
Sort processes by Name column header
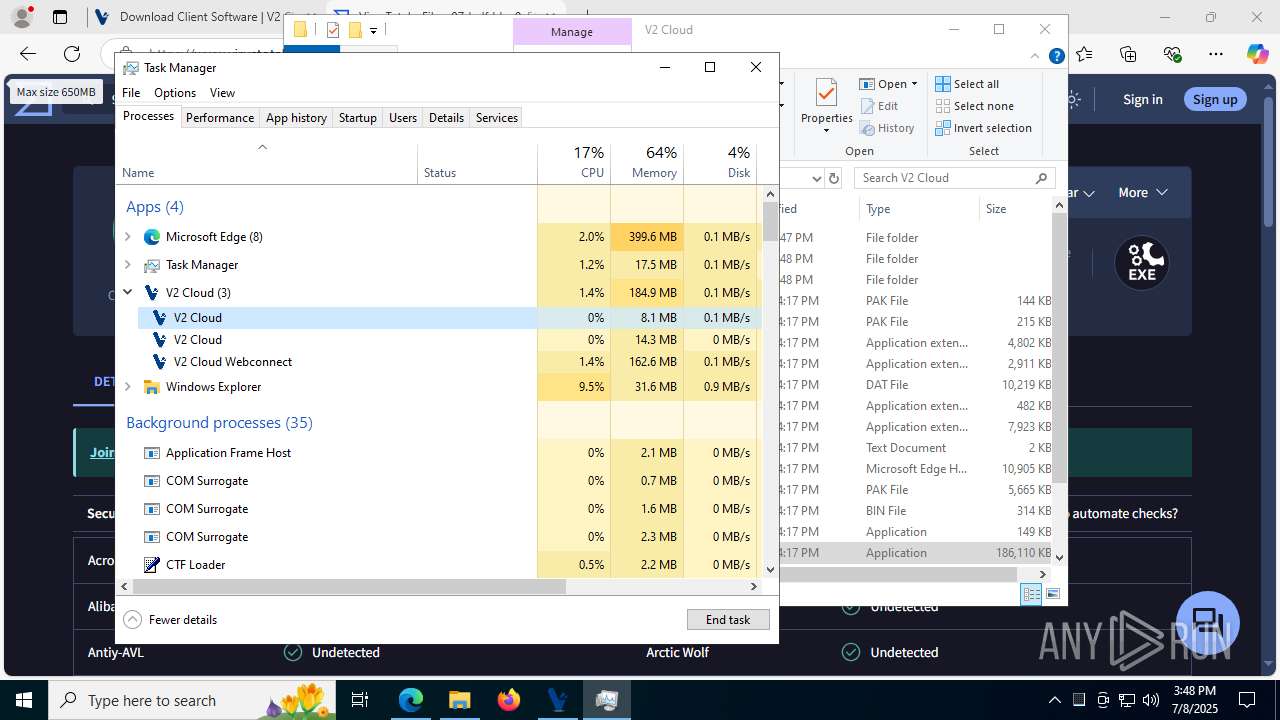coord(267,163)
